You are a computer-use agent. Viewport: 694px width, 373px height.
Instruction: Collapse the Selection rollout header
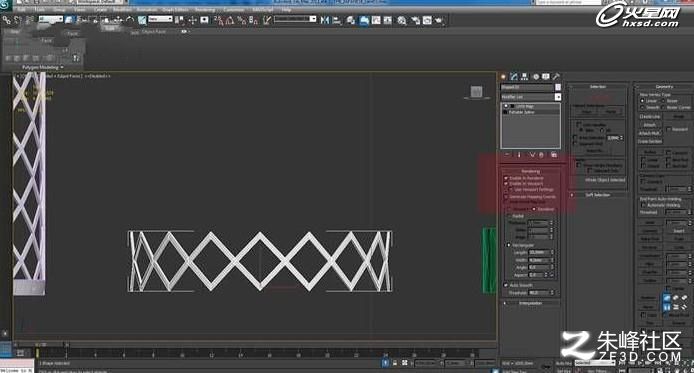coord(598,87)
